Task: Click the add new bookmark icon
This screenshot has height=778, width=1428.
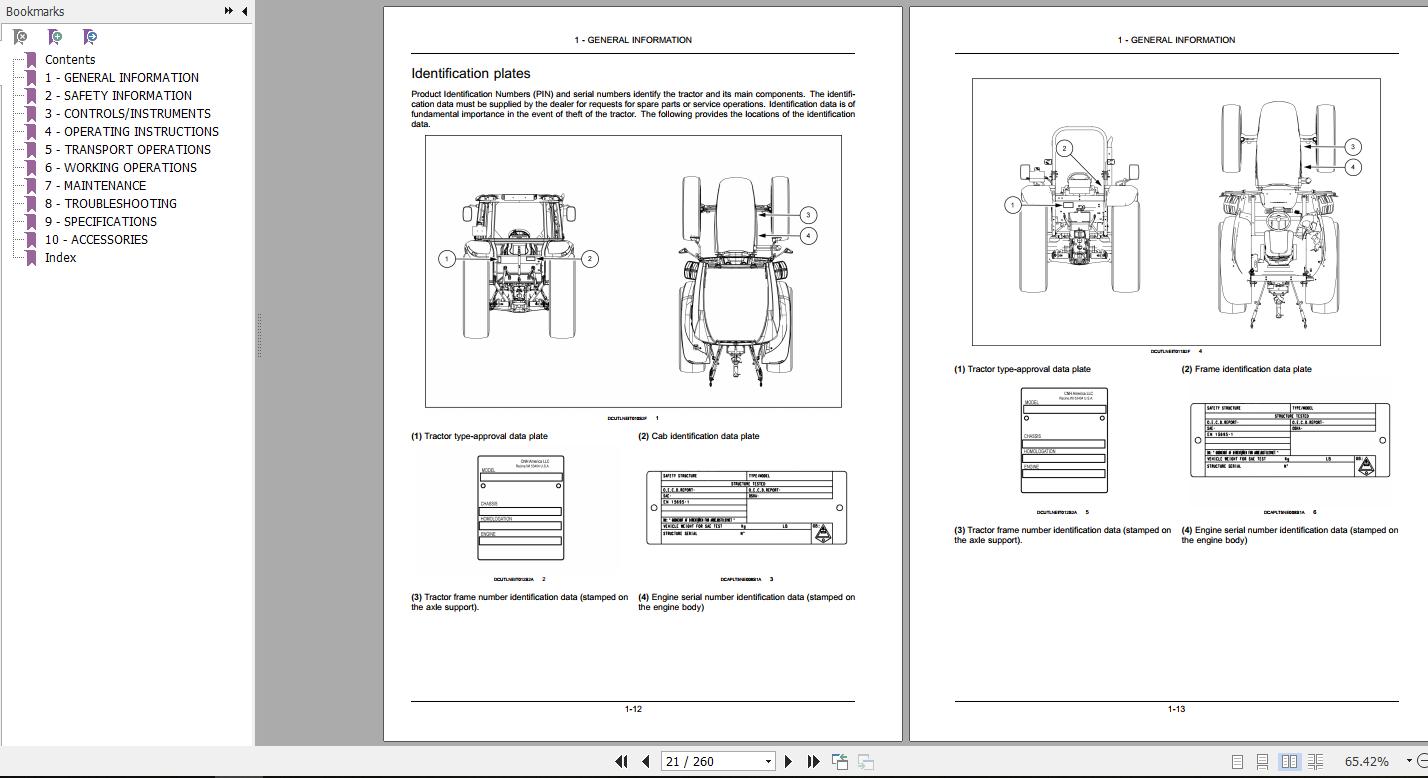Action: point(55,37)
